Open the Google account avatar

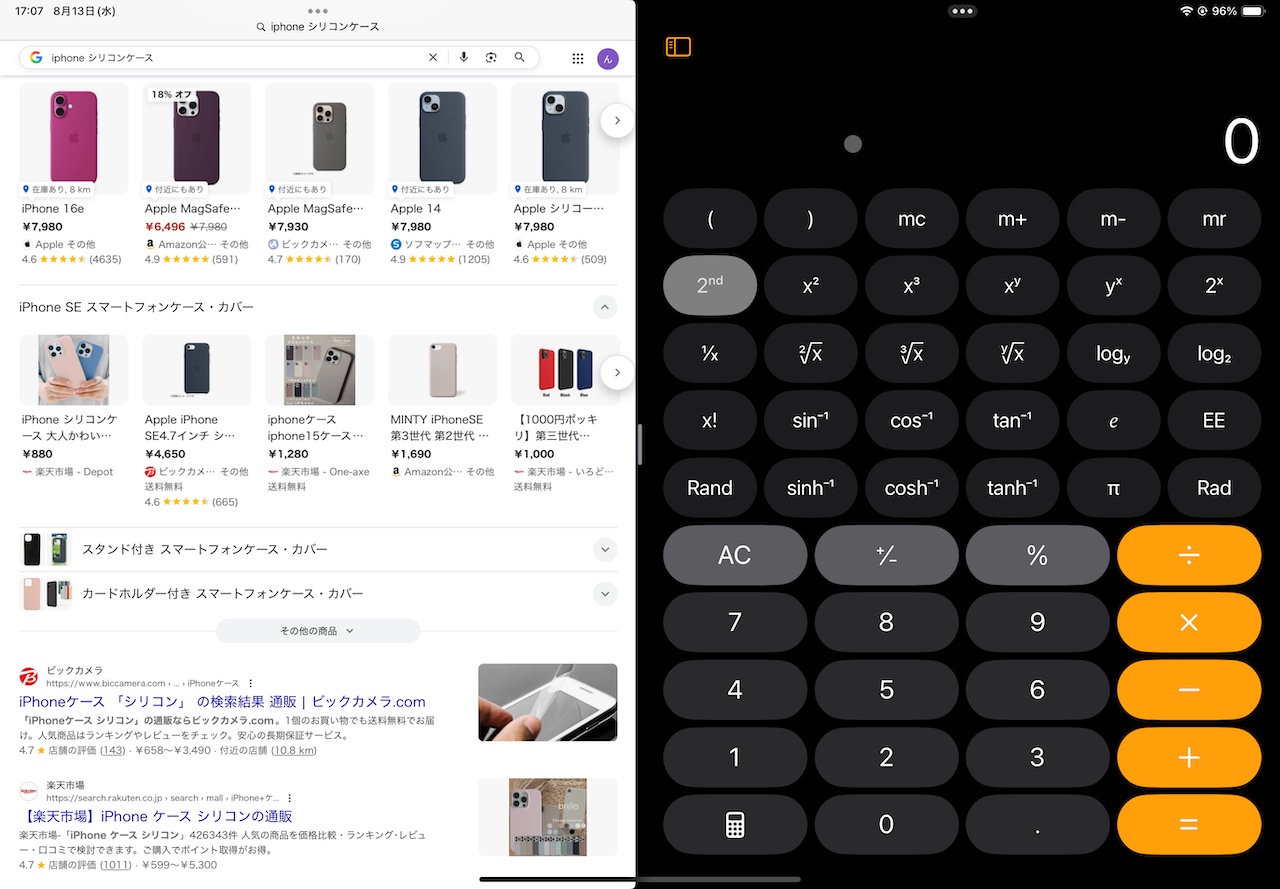click(608, 59)
